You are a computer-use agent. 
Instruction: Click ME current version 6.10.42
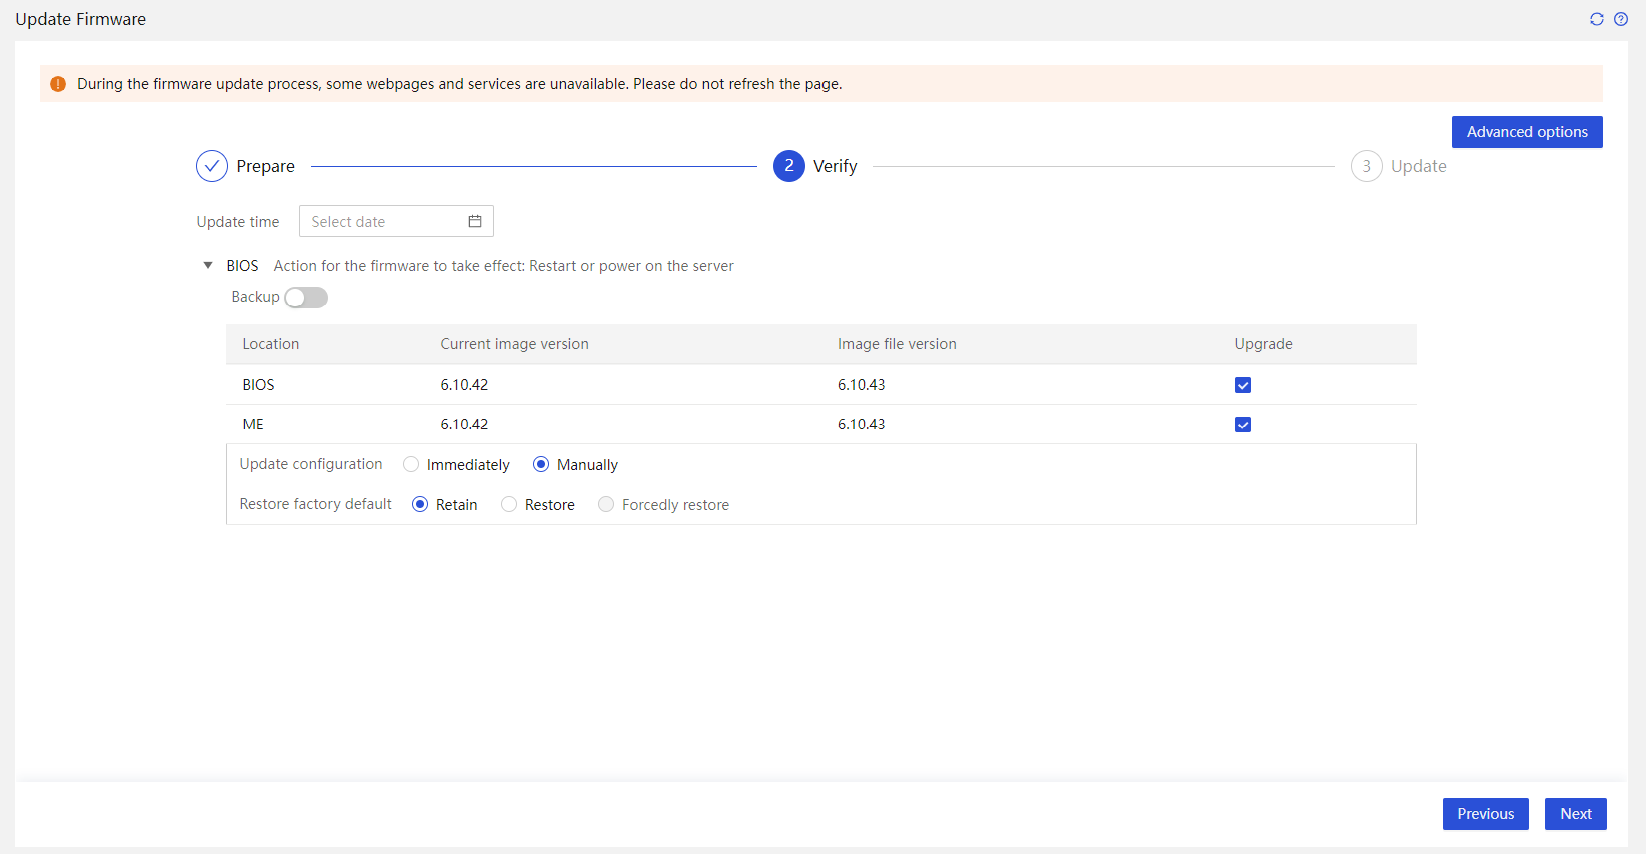tap(464, 424)
